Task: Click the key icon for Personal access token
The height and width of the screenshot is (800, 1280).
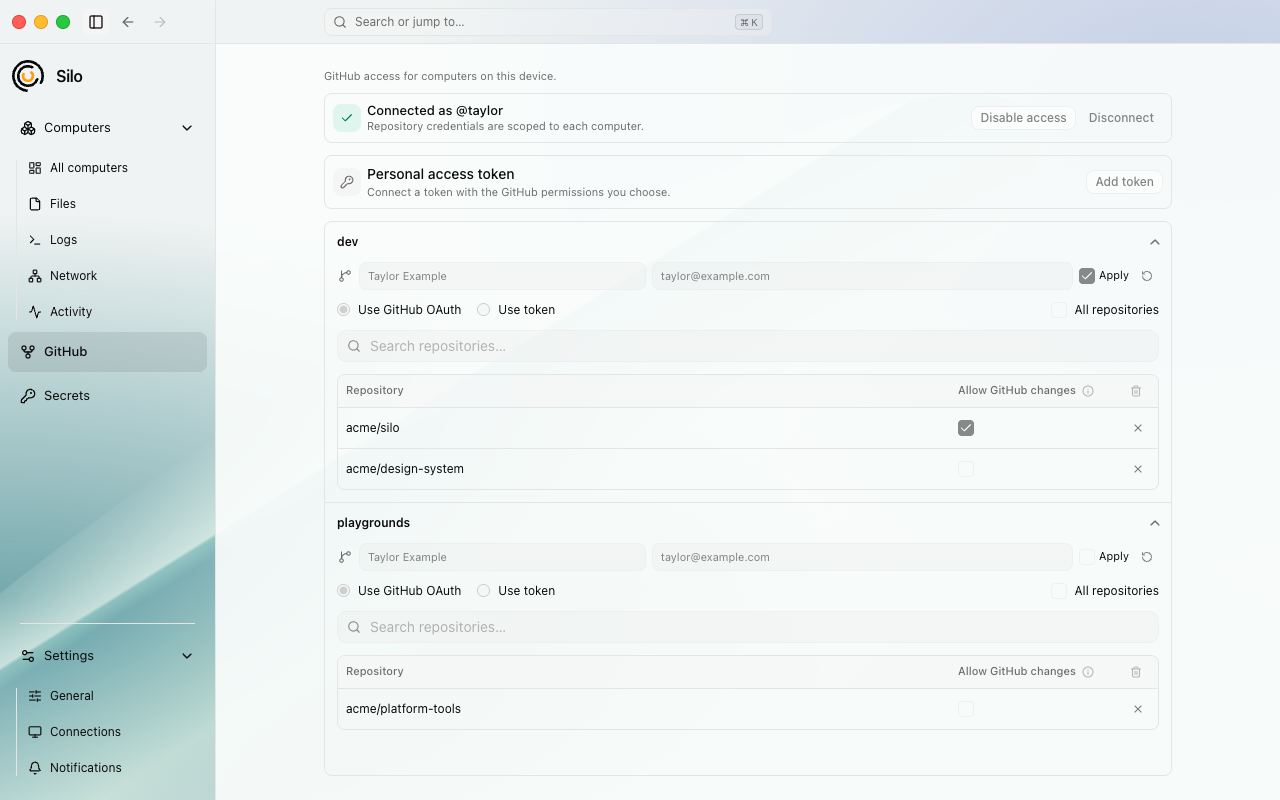Action: click(347, 182)
